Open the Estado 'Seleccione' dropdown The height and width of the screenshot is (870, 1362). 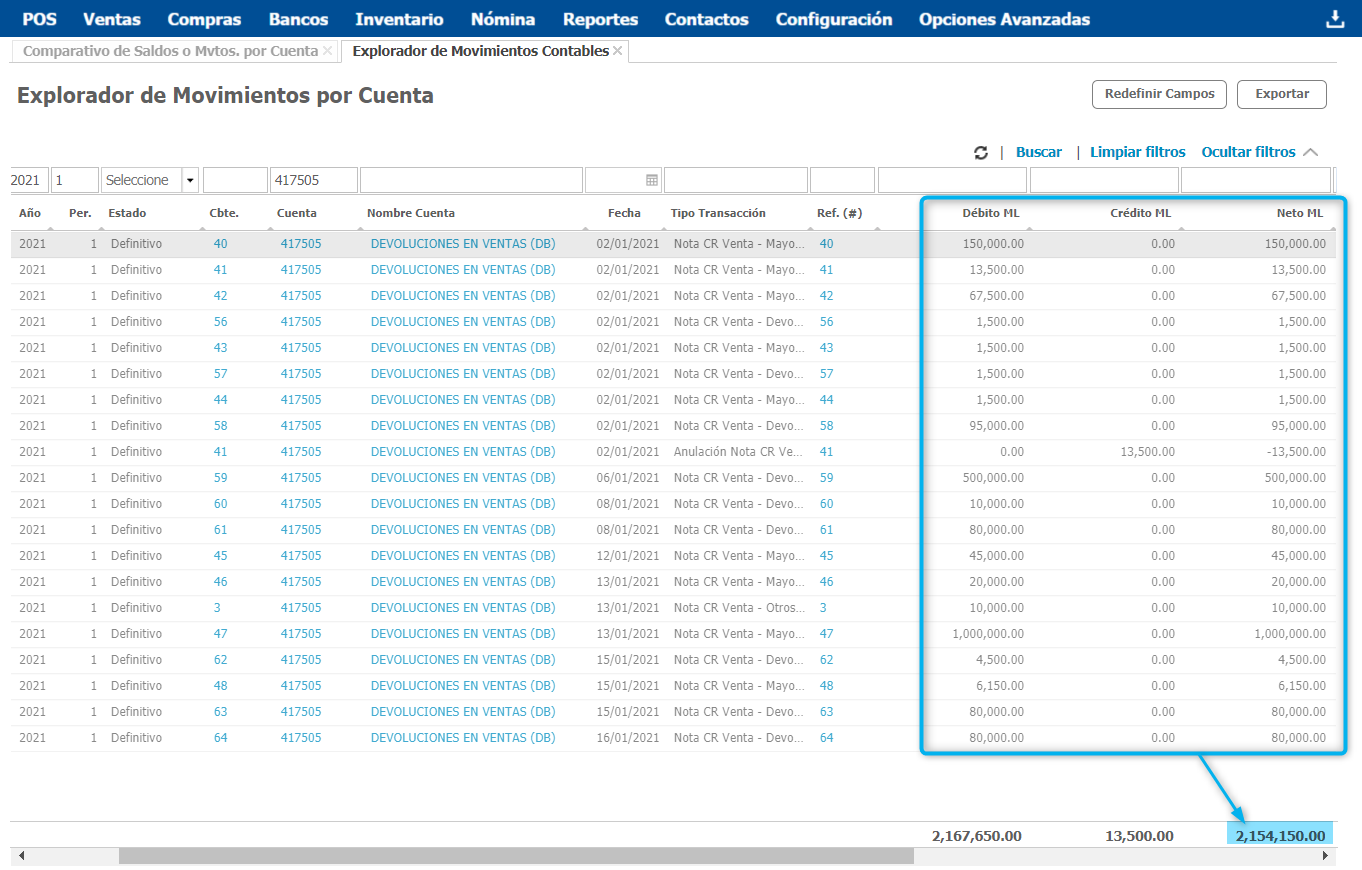tap(190, 180)
